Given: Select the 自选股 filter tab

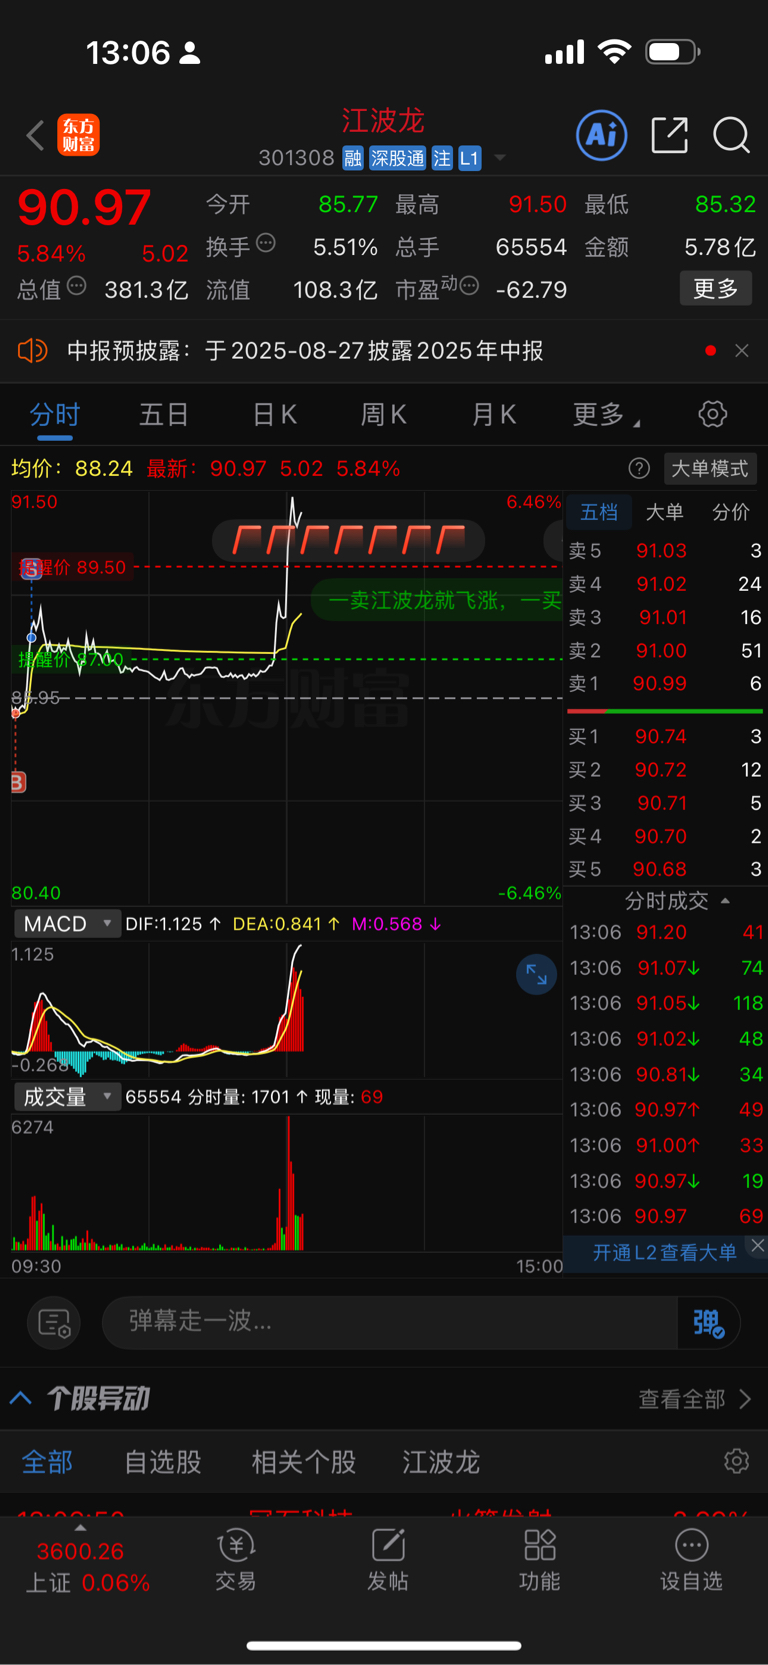Looking at the screenshot, I should [163, 1462].
